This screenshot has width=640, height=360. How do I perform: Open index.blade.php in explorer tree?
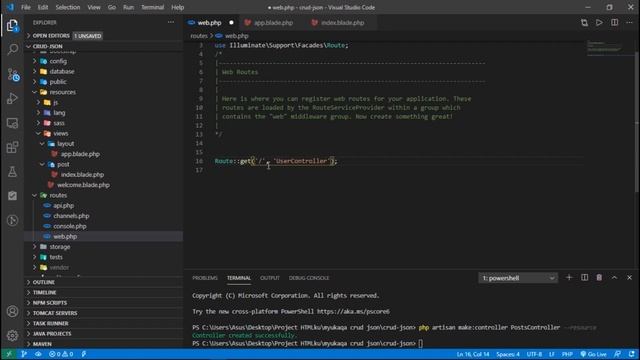click(x=82, y=174)
